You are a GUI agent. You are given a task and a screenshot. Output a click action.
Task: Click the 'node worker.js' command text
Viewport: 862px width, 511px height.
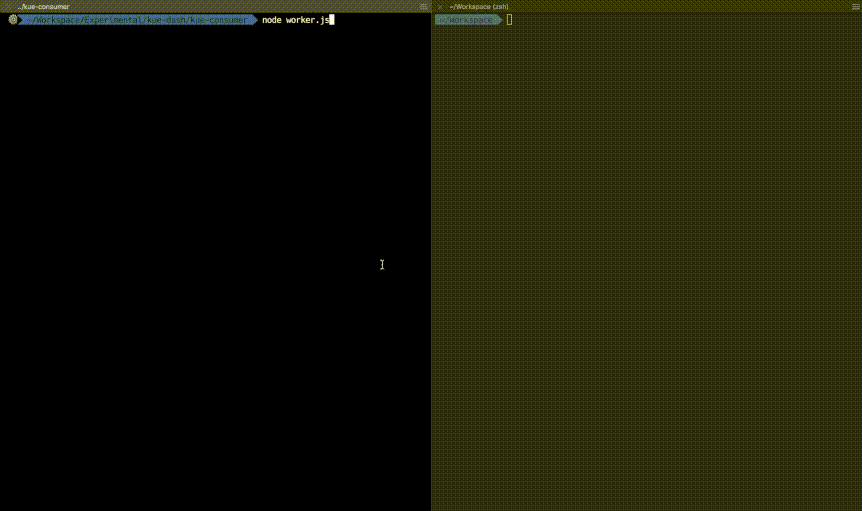pyautogui.click(x=295, y=20)
